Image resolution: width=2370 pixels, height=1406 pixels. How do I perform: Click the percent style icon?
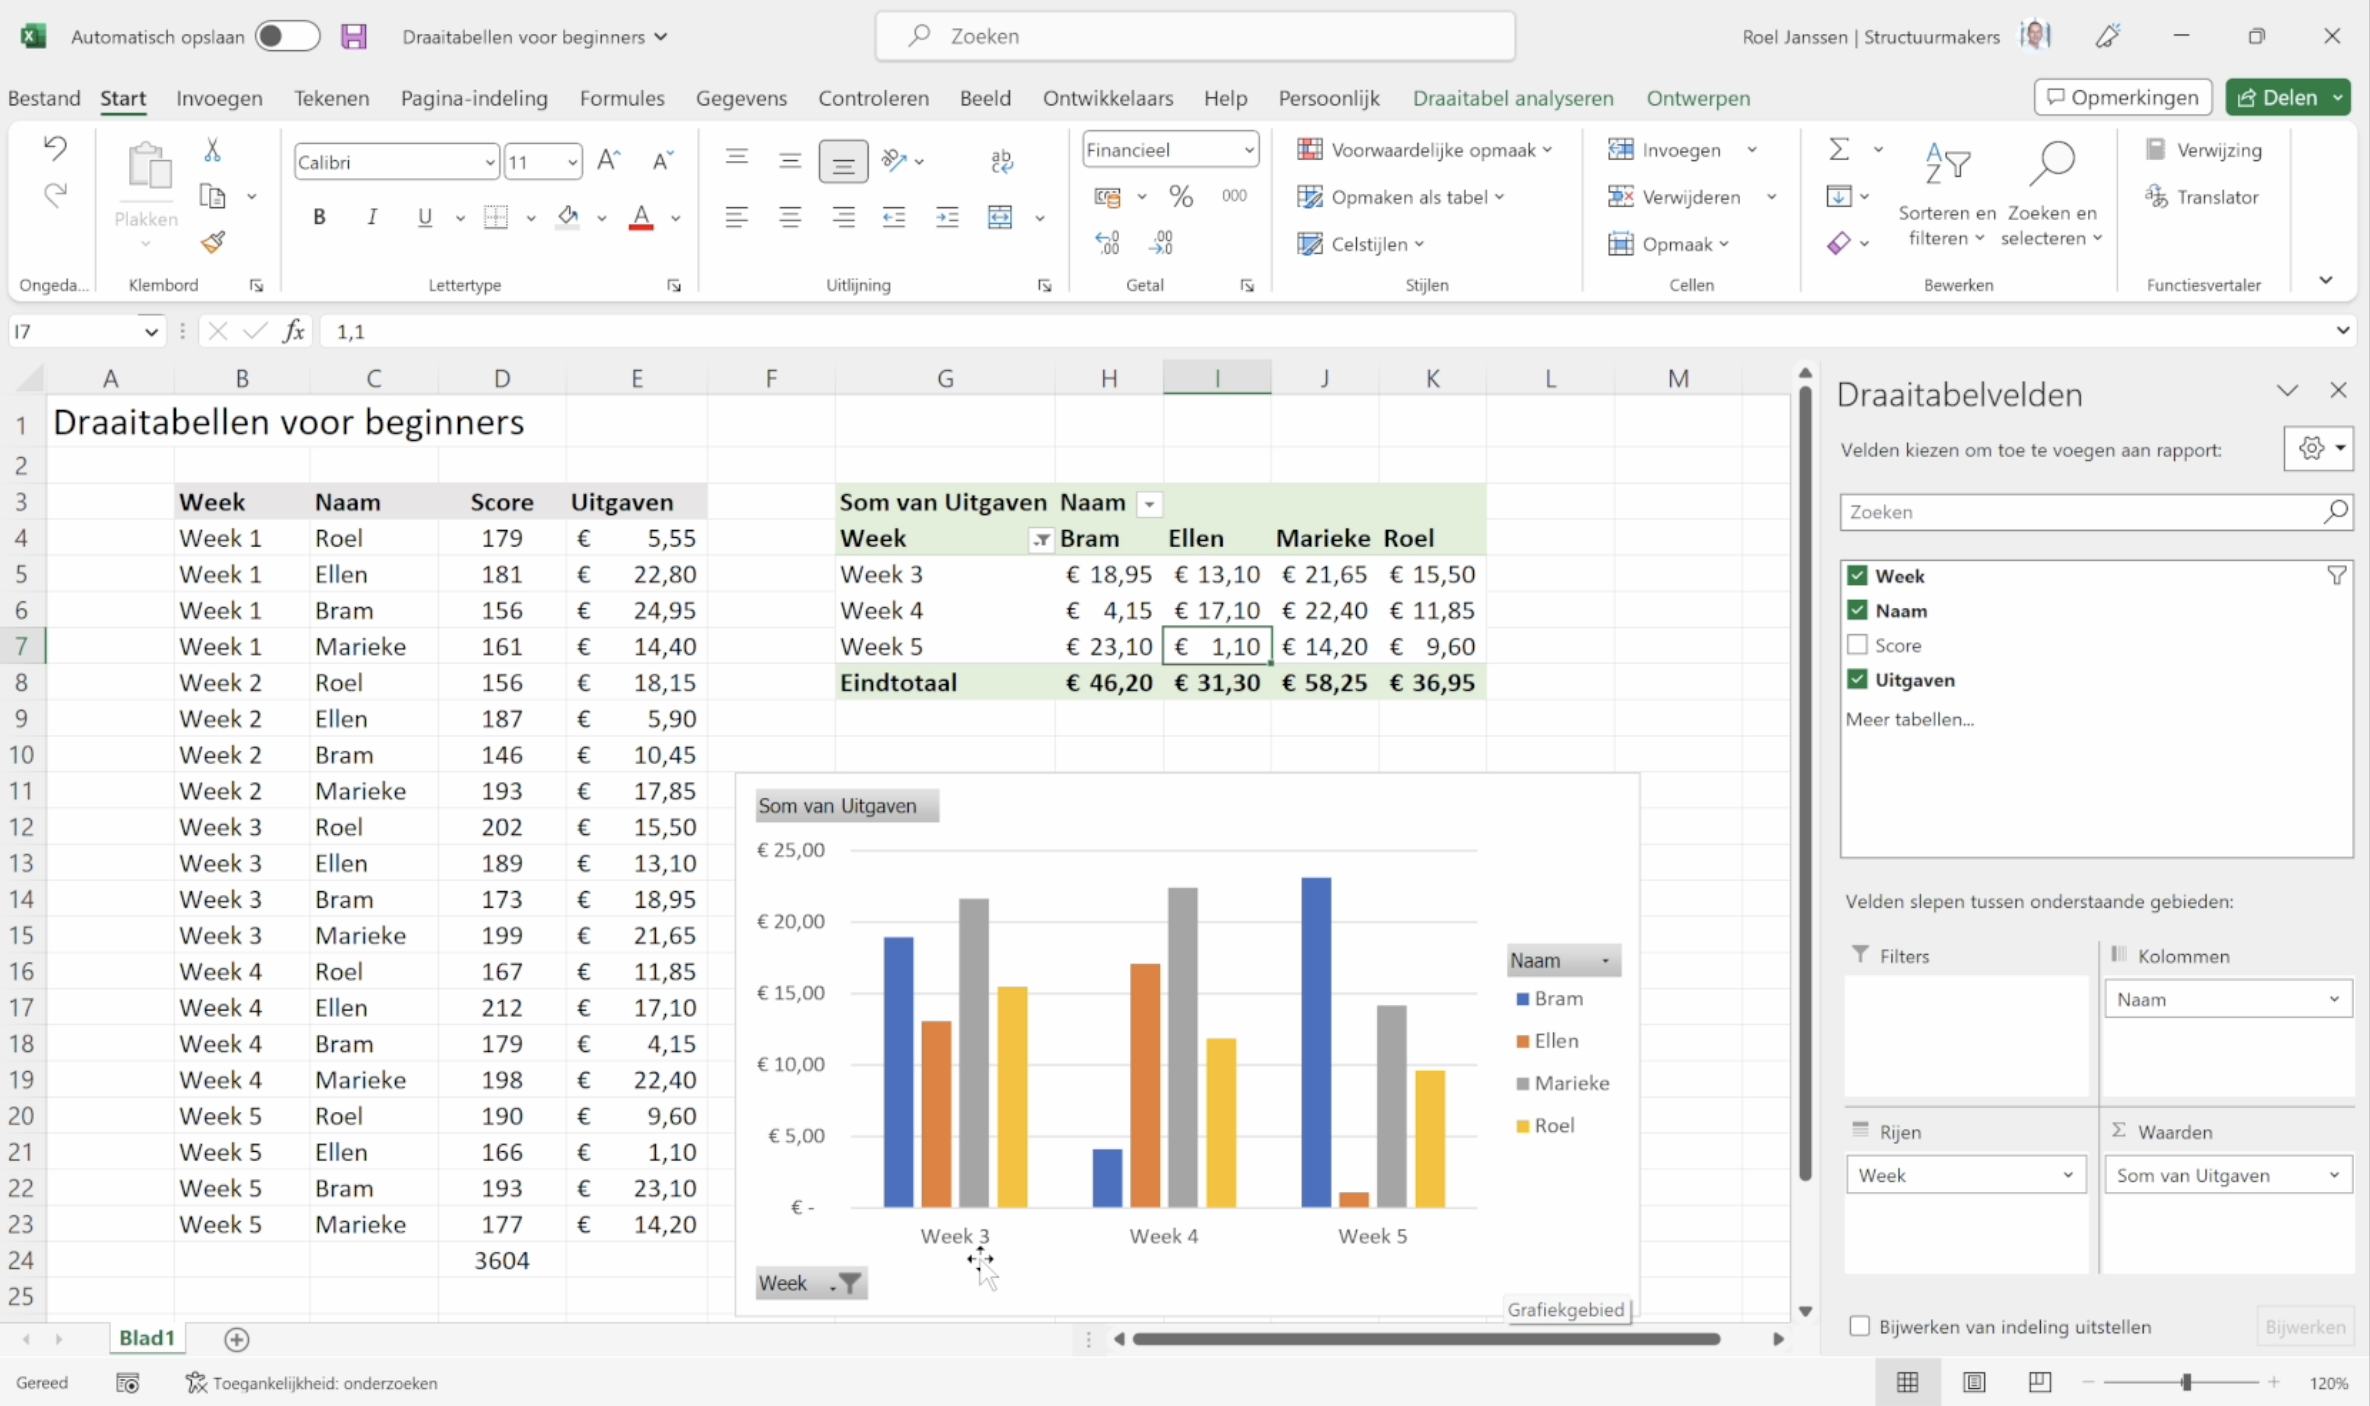pyautogui.click(x=1181, y=197)
